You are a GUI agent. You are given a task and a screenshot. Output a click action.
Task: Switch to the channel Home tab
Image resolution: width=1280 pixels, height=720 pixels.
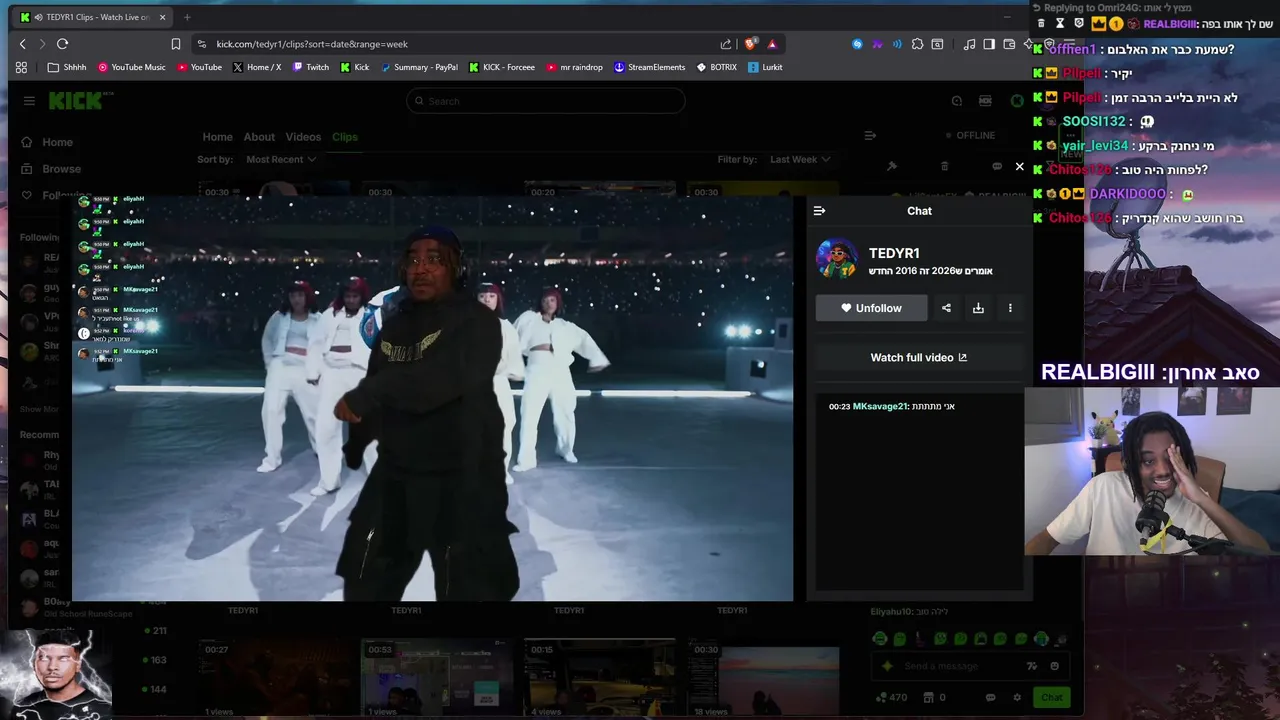point(217,137)
